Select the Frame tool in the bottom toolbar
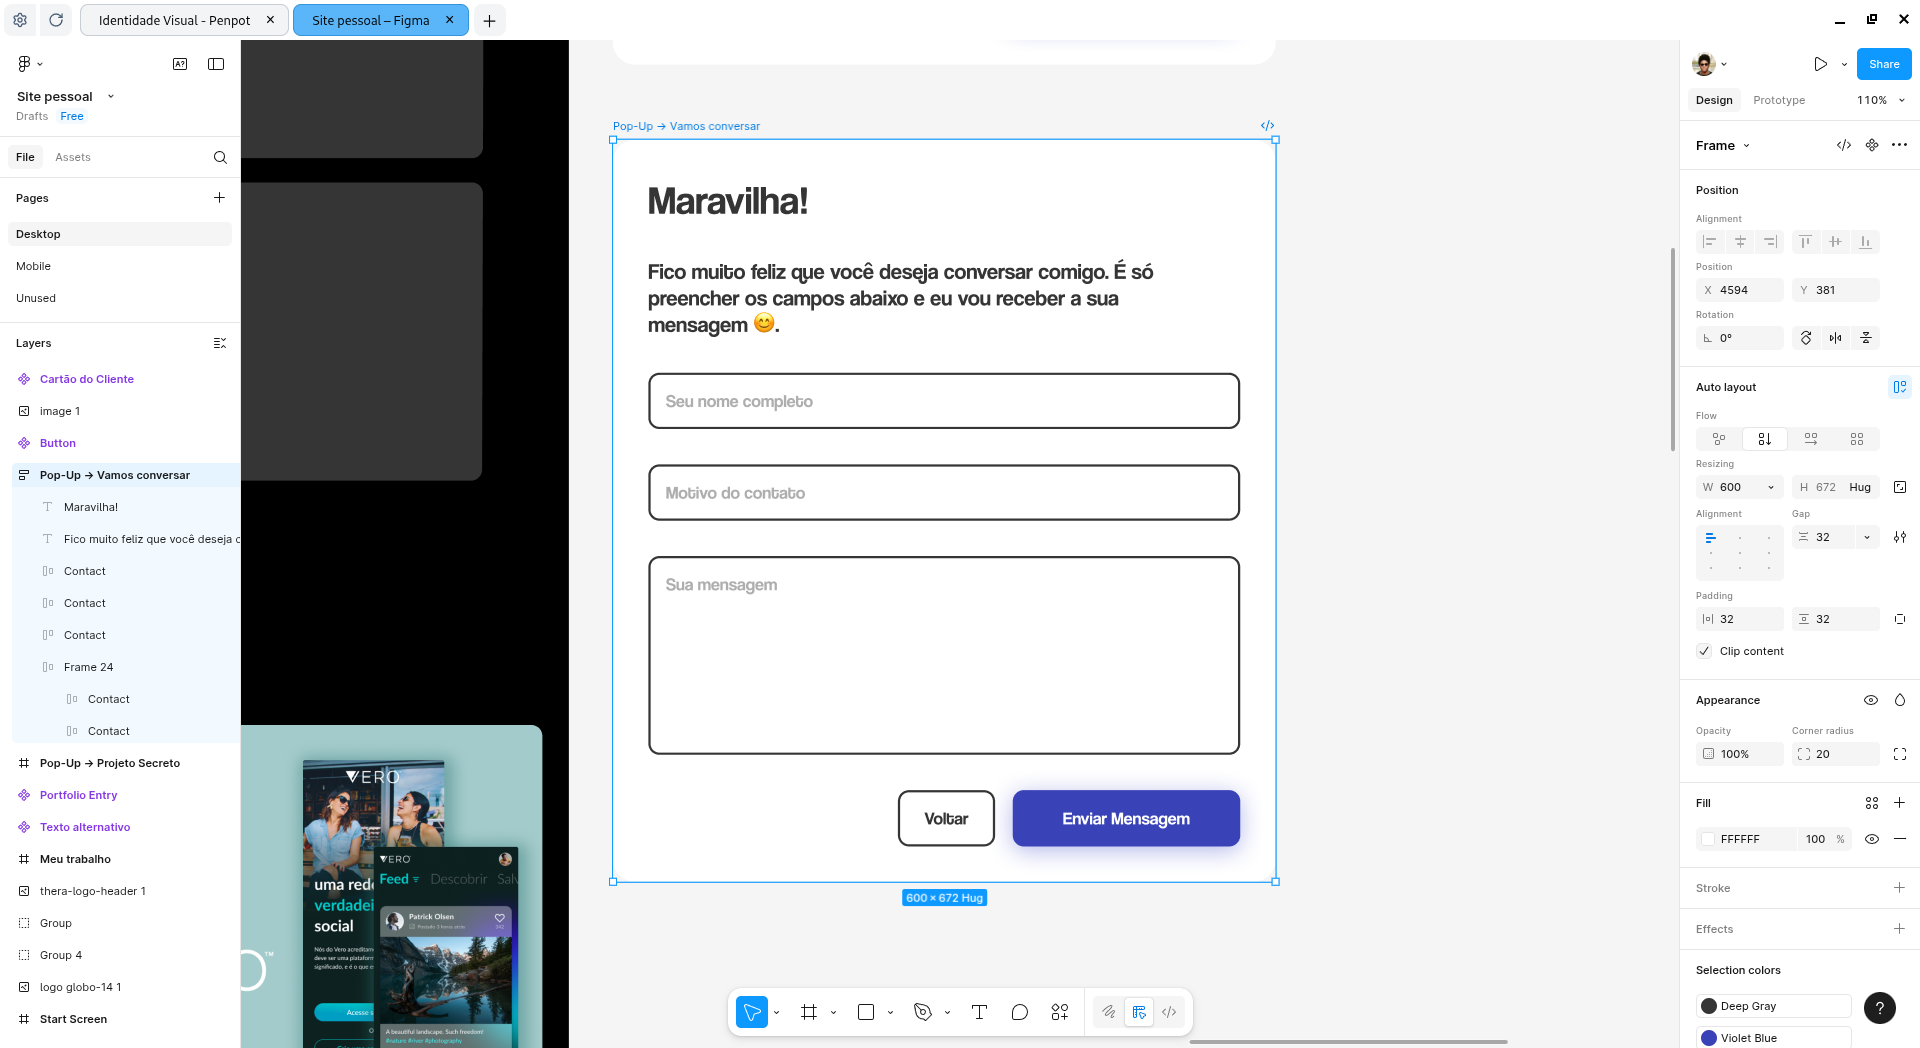This screenshot has height=1048, width=1920. click(x=809, y=1012)
